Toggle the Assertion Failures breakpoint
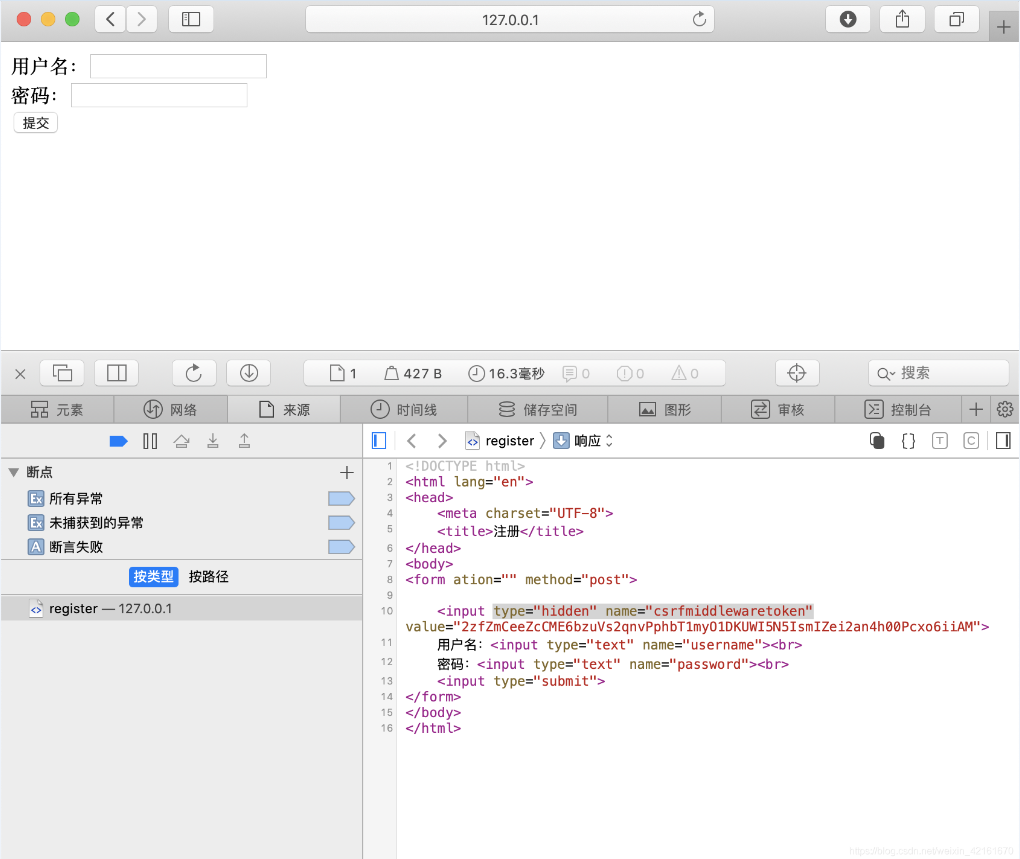The height and width of the screenshot is (859, 1020). 341,547
